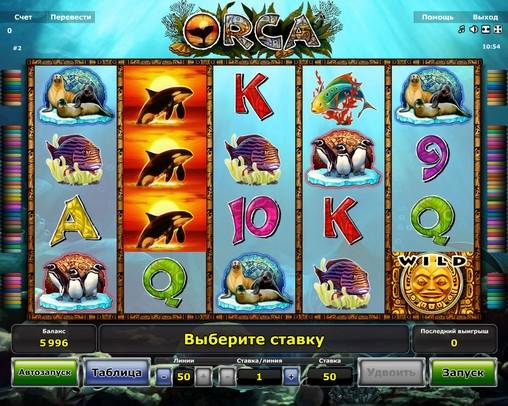Click the Перевести transfer button
This screenshot has width=508, height=406.
(x=71, y=17)
